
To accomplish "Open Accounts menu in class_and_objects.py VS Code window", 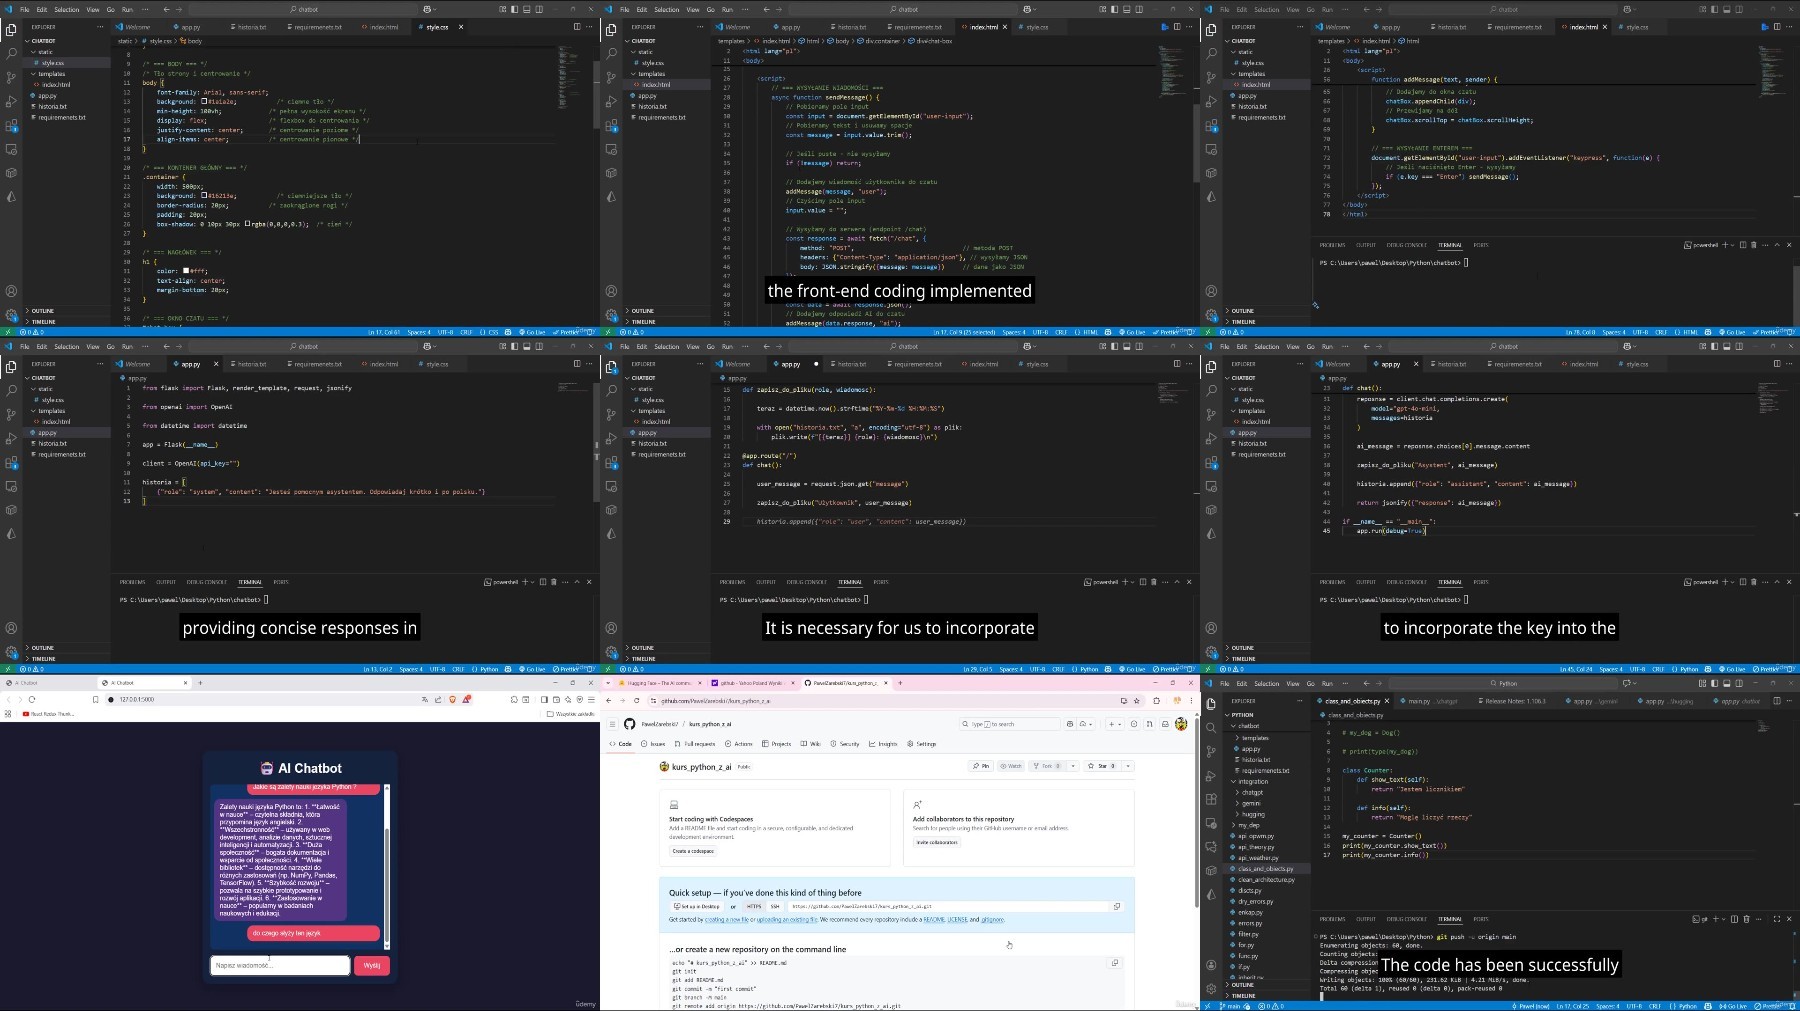I will coord(1211,965).
